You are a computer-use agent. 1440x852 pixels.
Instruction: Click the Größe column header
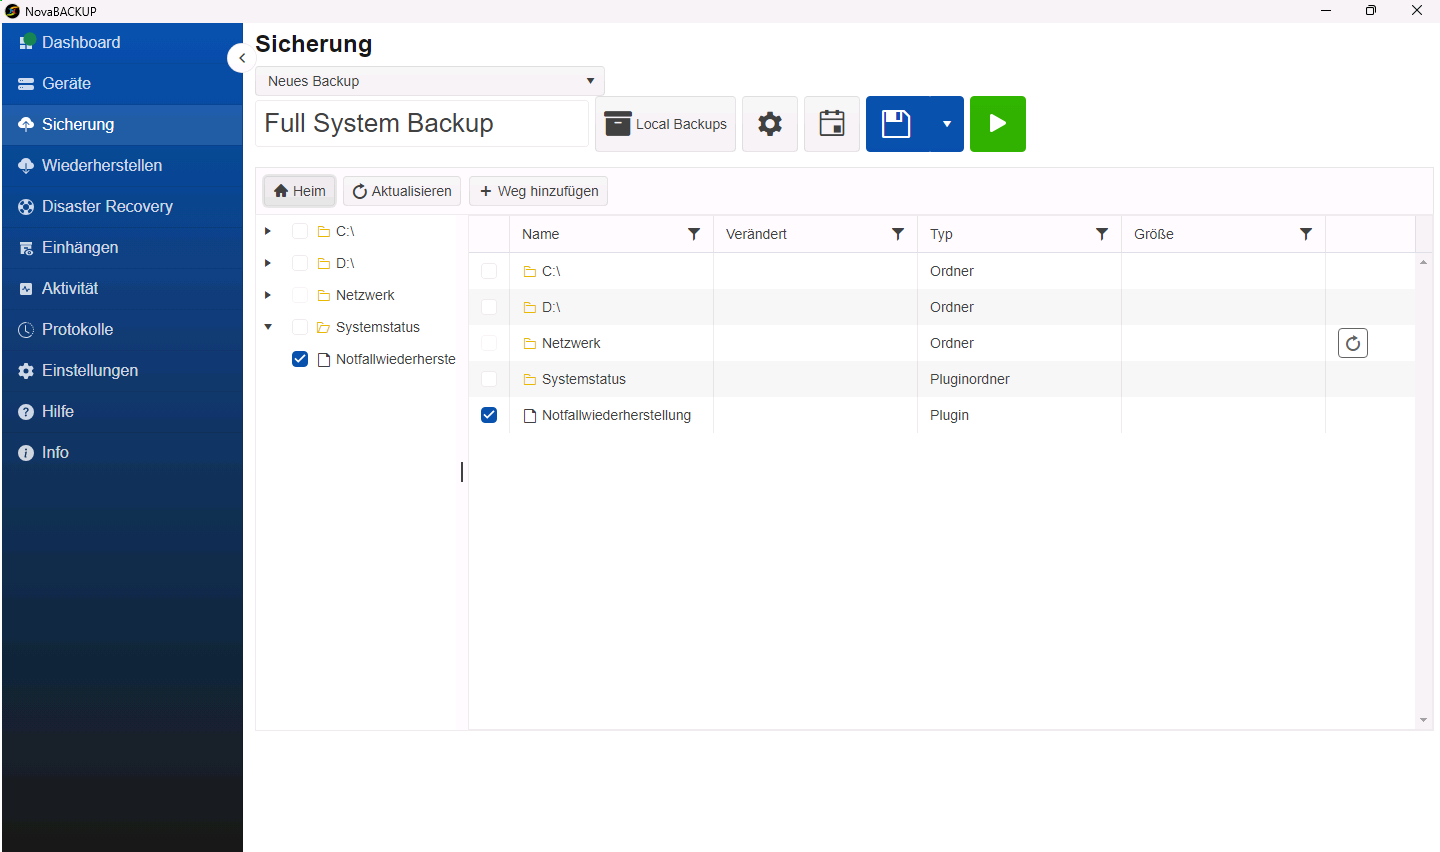[x=1154, y=234]
